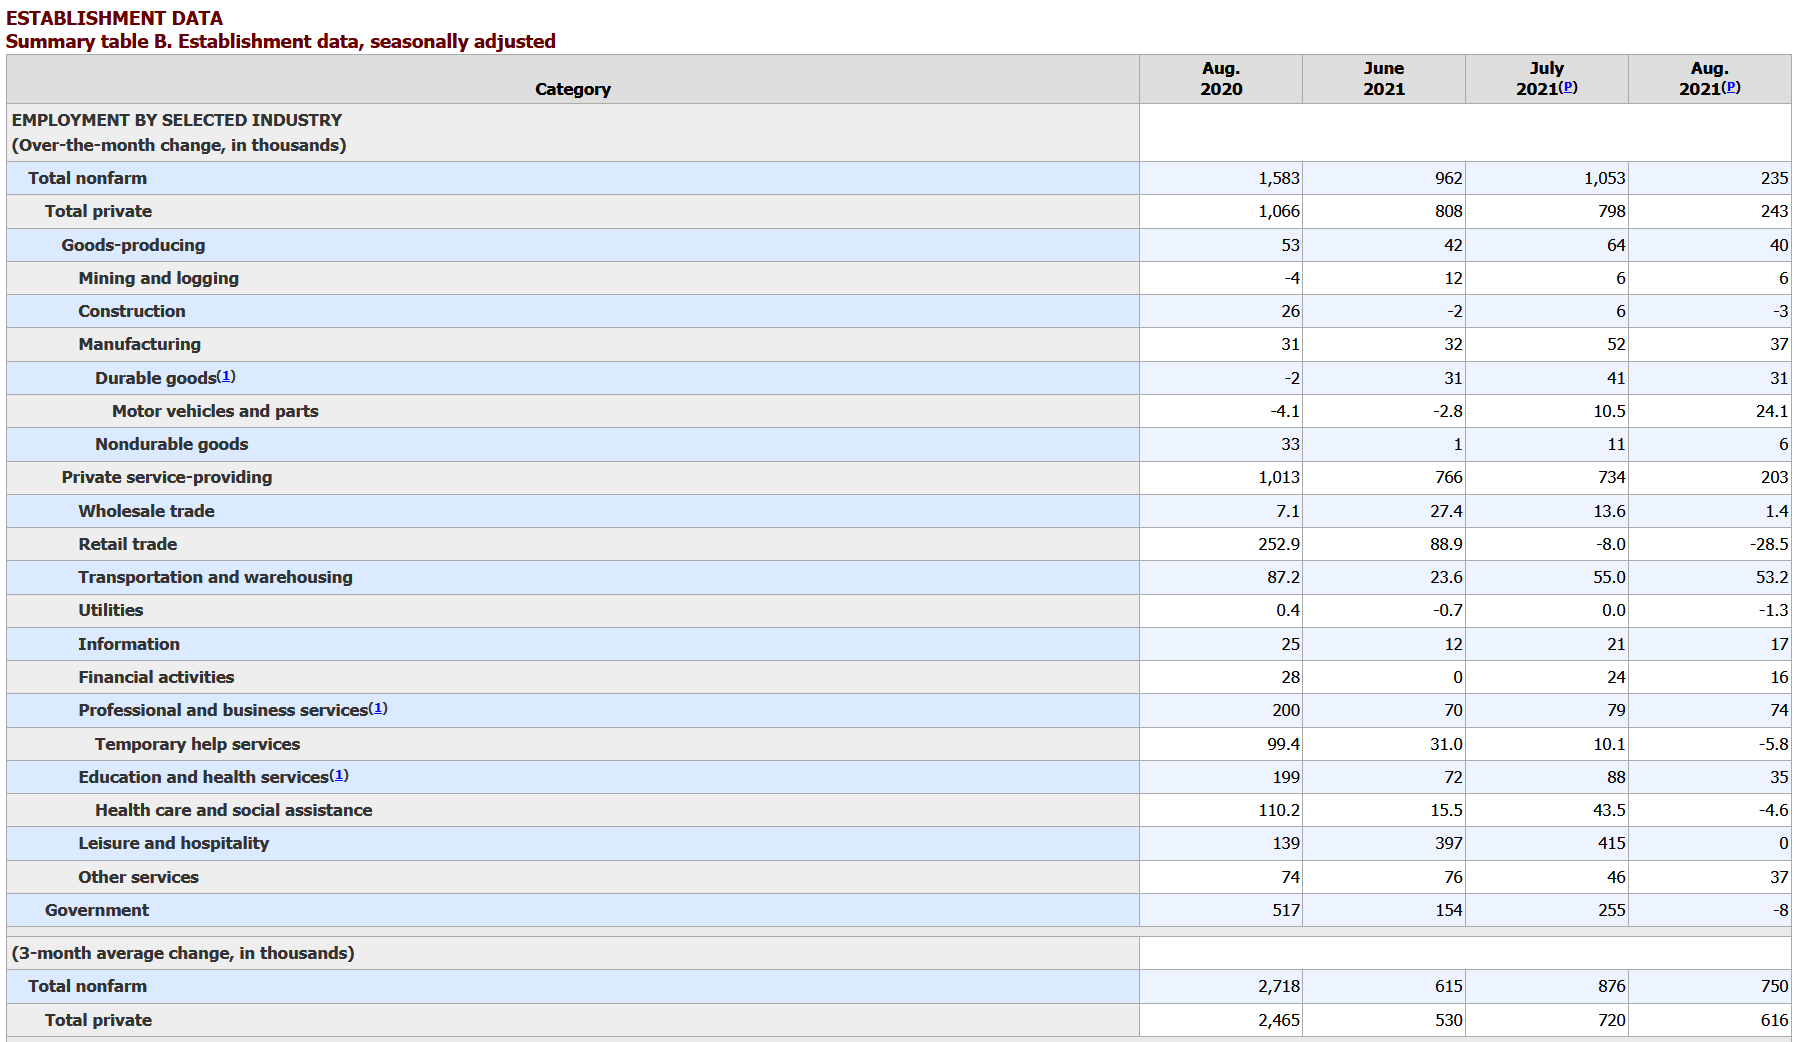Open footnote (1) beside Professional and business services
Viewport: 1796px width, 1042px height.
(x=378, y=708)
